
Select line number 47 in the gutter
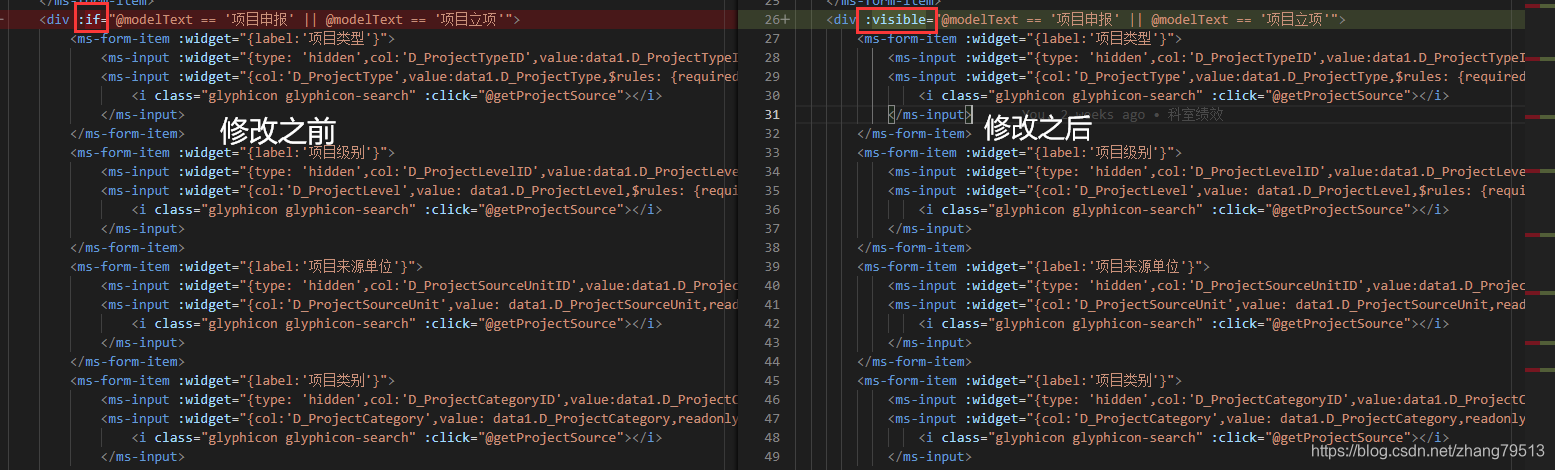point(771,418)
